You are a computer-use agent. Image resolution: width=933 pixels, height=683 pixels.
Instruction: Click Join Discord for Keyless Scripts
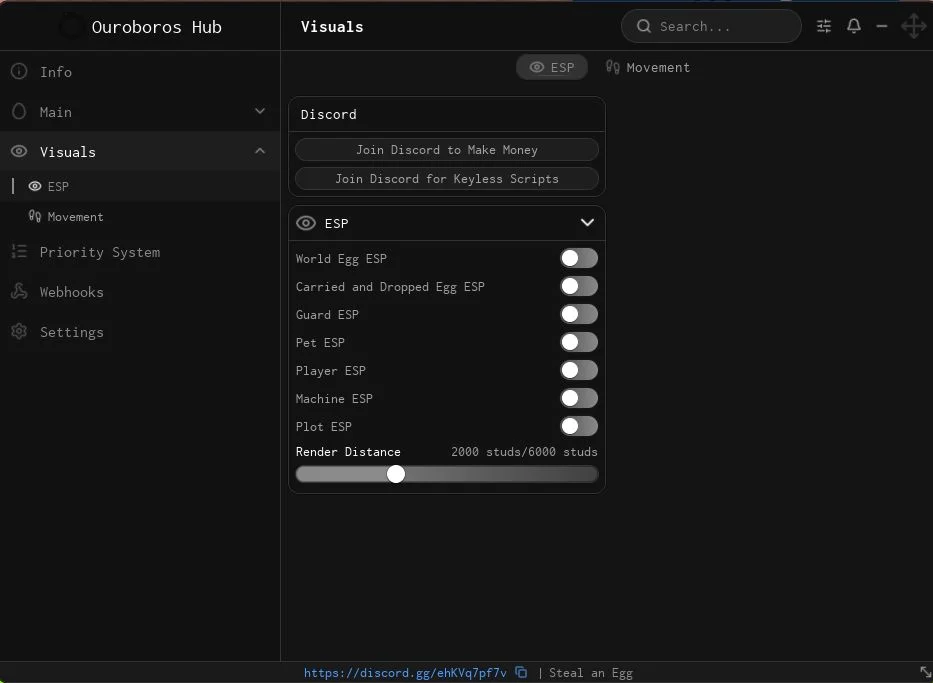[447, 178]
